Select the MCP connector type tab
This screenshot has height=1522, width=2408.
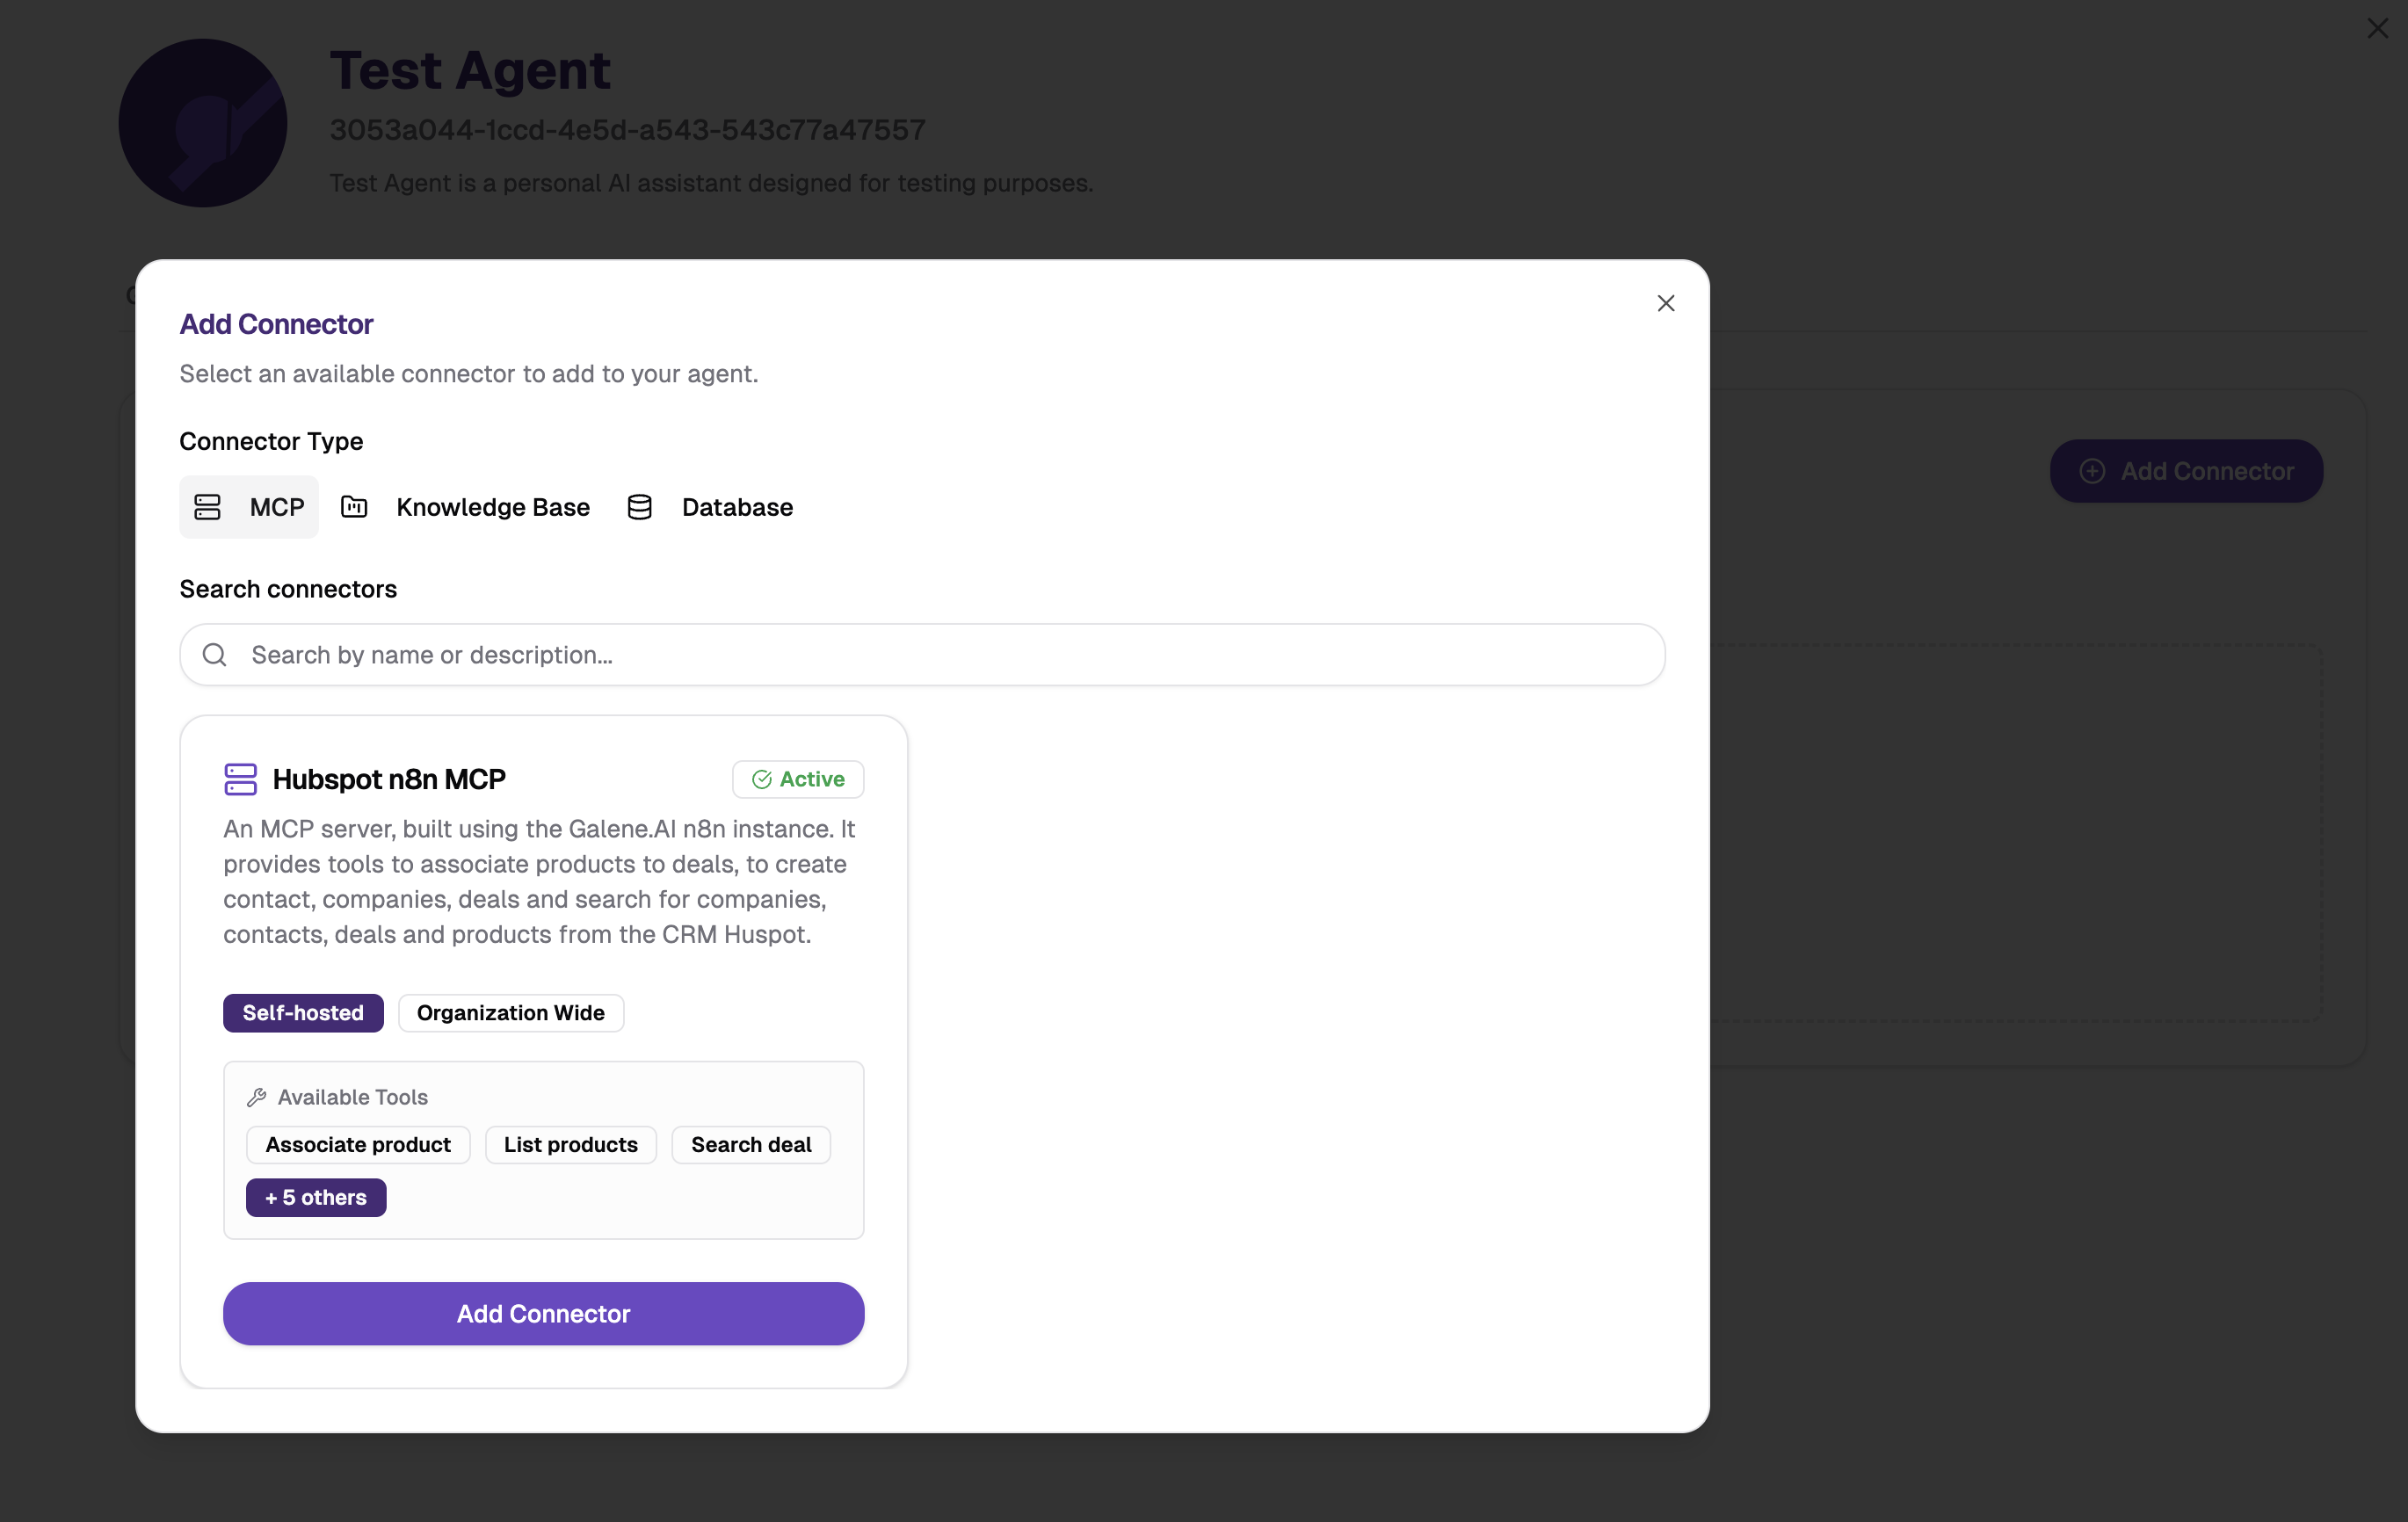(249, 507)
